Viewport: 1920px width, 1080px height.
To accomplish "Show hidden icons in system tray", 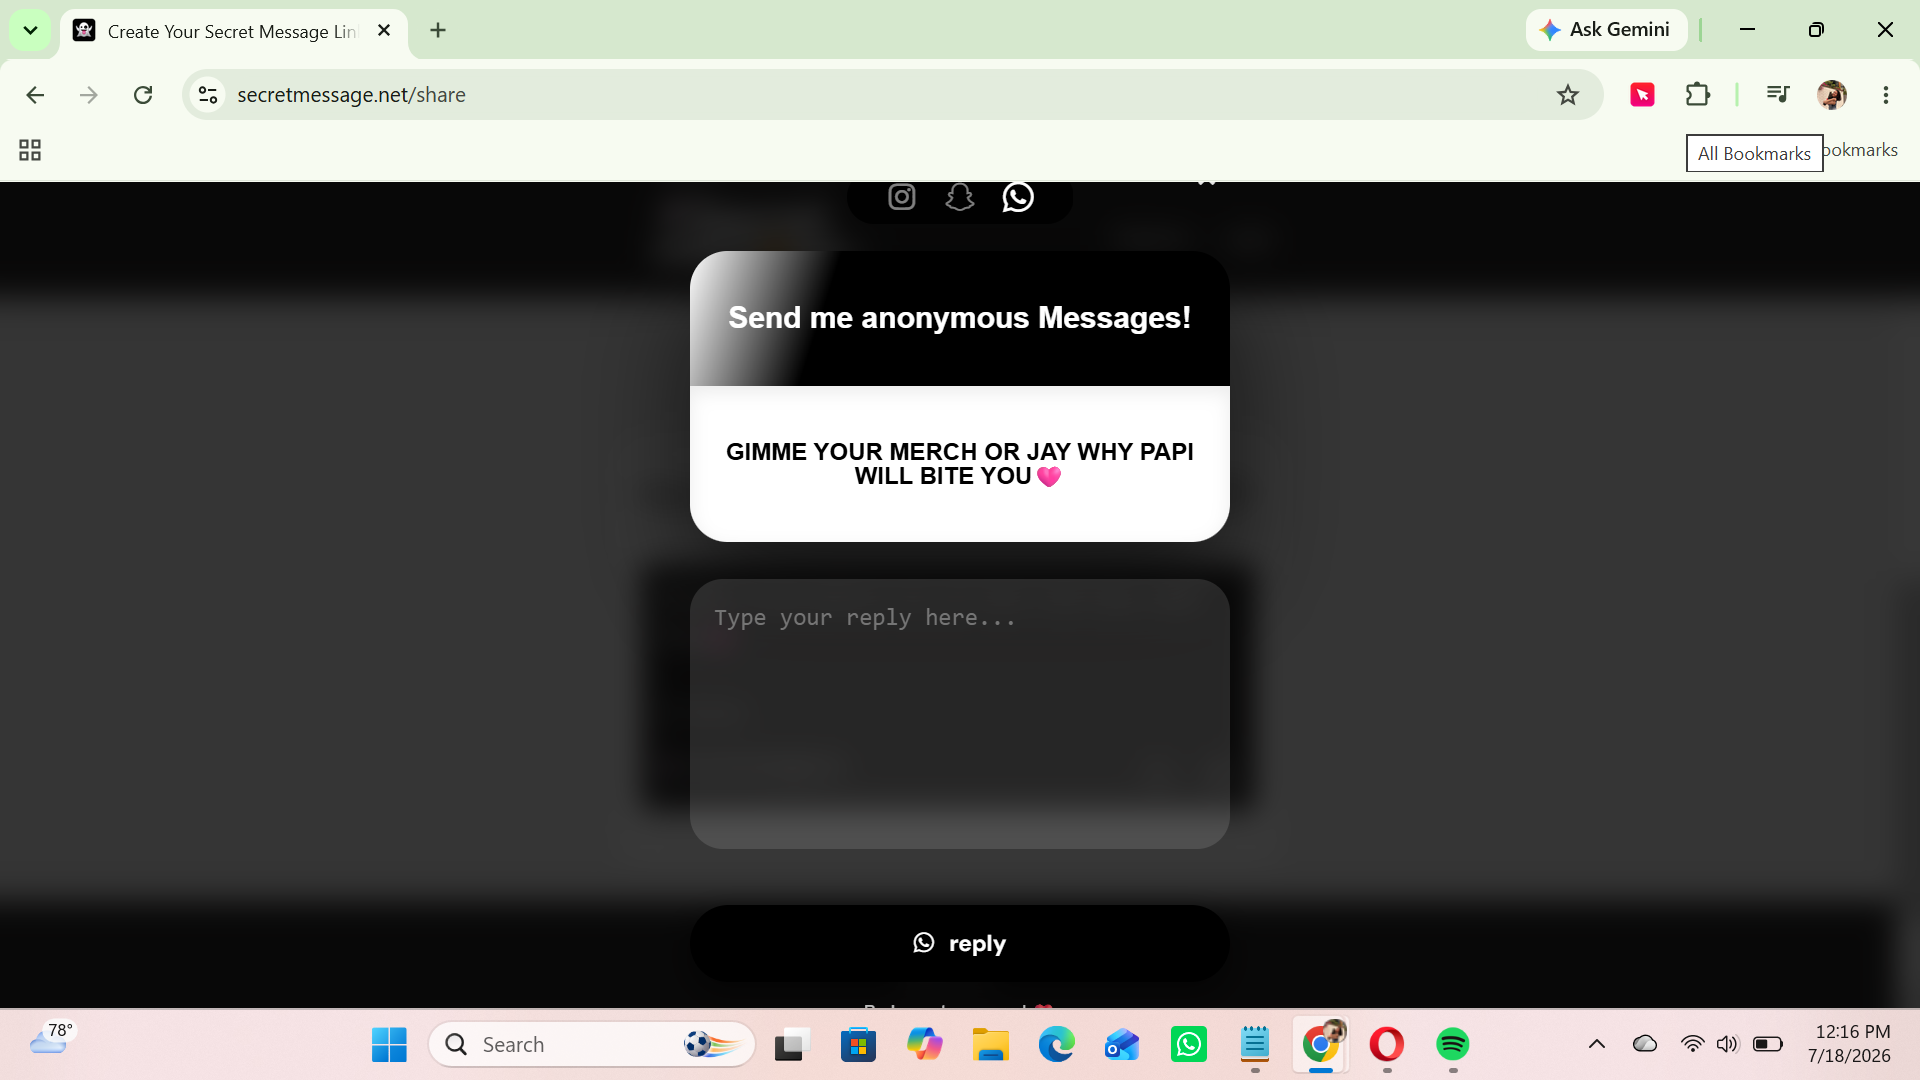I will pos(1596,1045).
